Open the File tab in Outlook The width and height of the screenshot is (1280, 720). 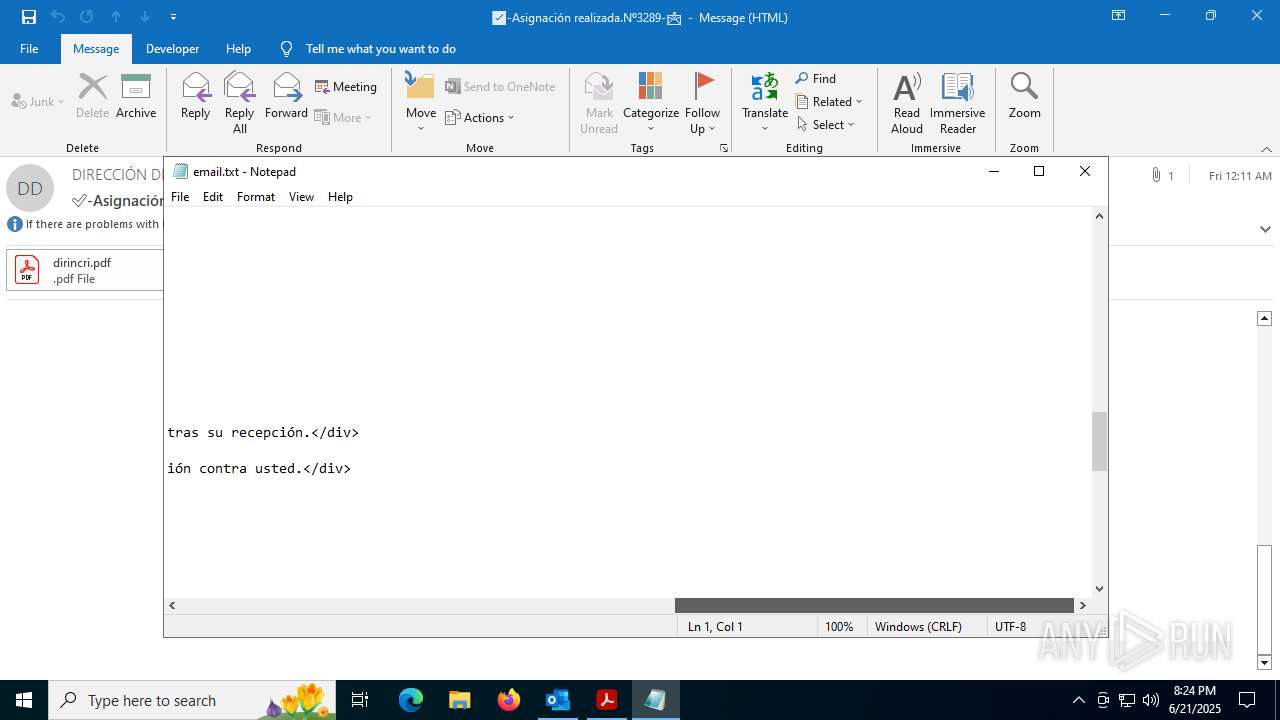coord(29,48)
